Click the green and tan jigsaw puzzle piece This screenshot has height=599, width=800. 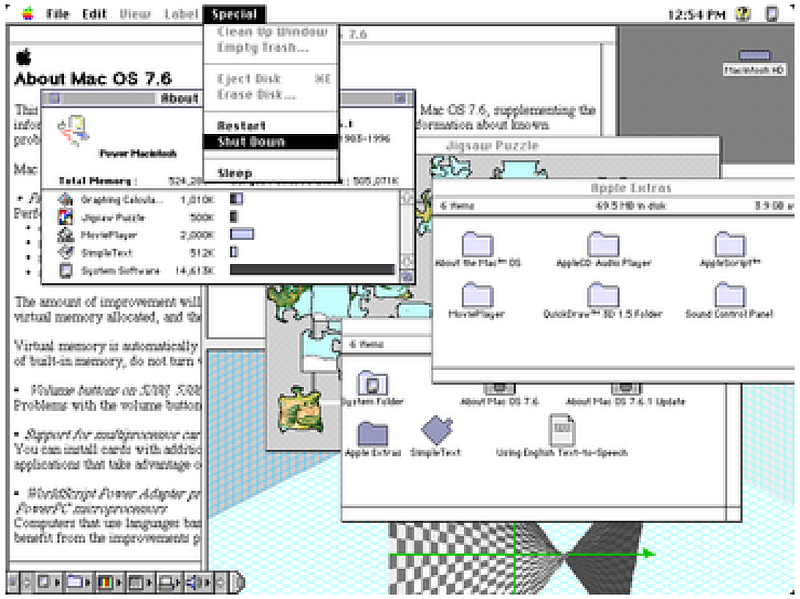tap(302, 410)
